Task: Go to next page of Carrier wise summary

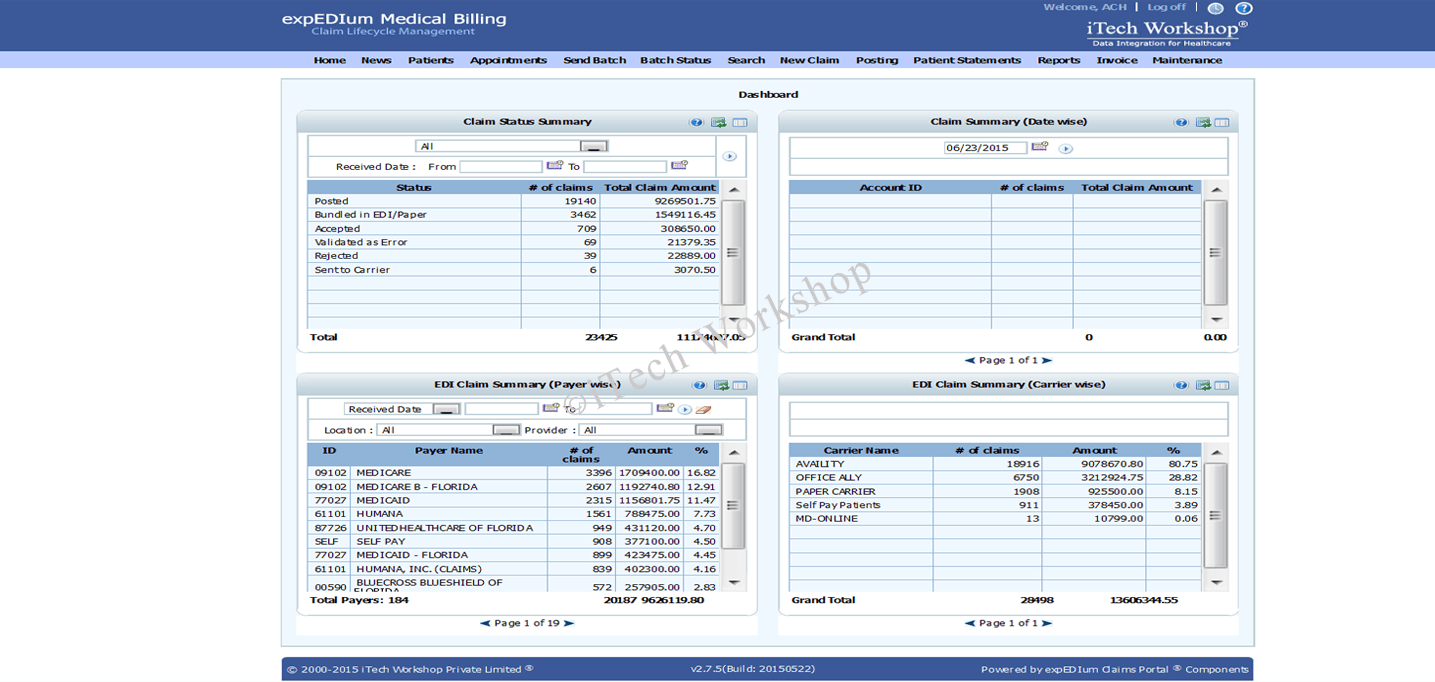Action: [1047, 623]
